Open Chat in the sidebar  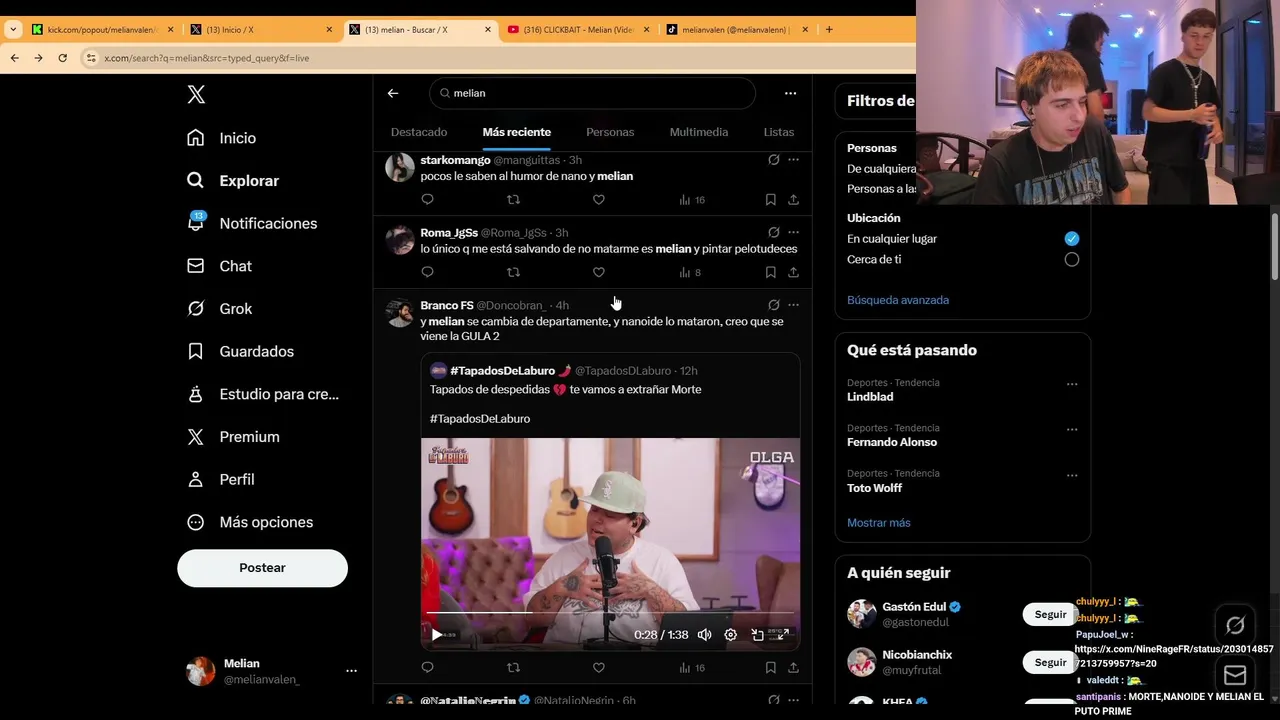tap(219, 266)
